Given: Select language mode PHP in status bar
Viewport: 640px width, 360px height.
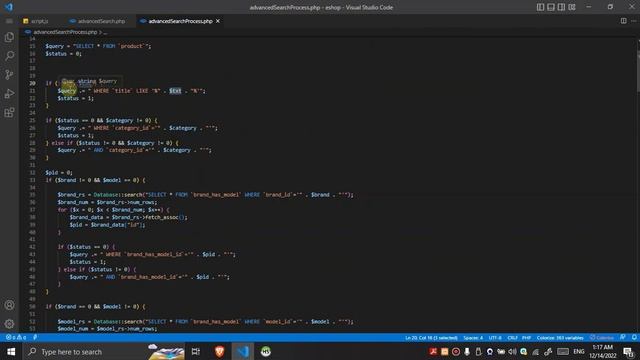Looking at the screenshot, I should pos(527,338).
